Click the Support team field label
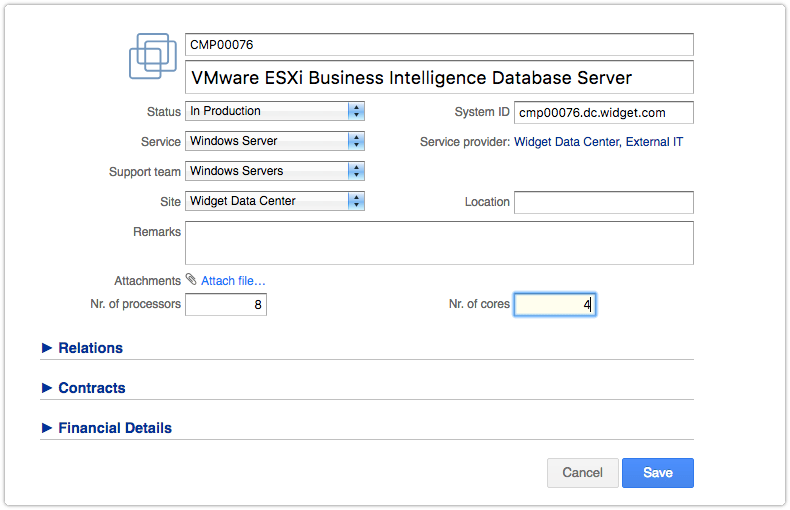Image resolution: width=790 pixels, height=510 pixels. coord(145,172)
